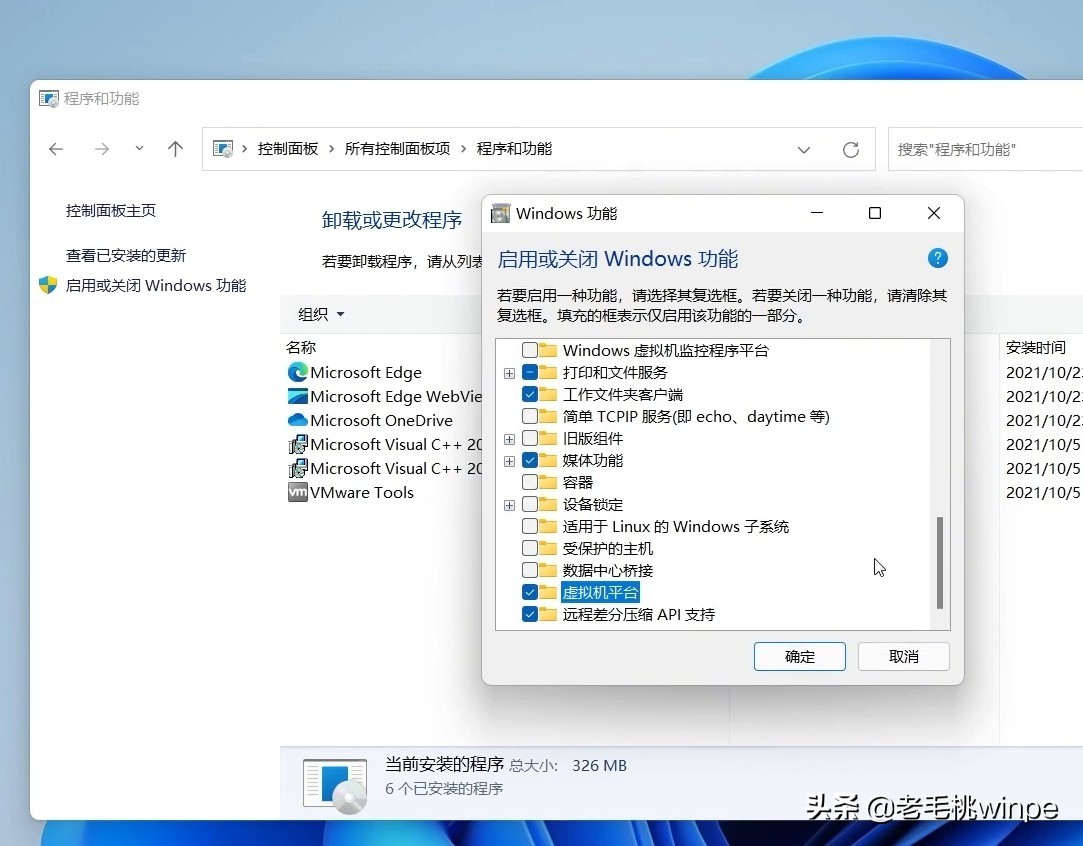Sort list by 名称 column header
Image resolution: width=1083 pixels, height=846 pixels.
tap(301, 347)
